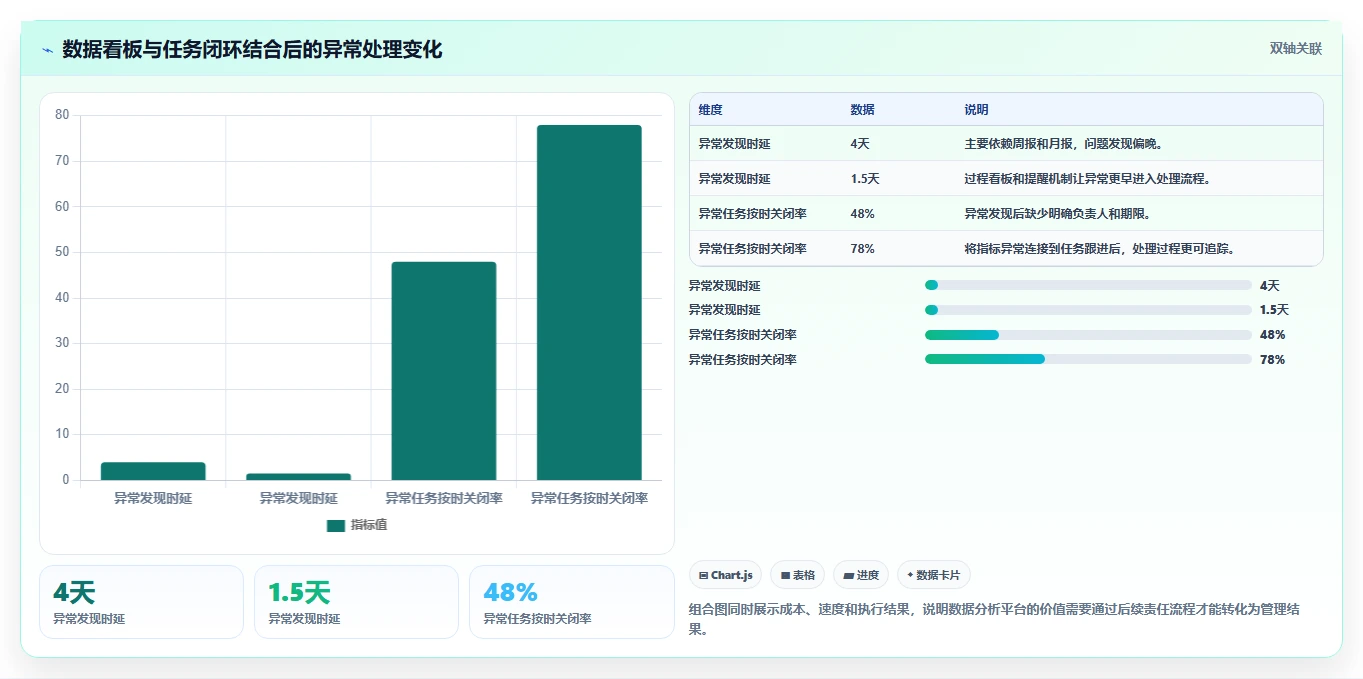This screenshot has width=1363, height=679.
Task: Click the 80 label on the y-axis
Action: (63, 115)
